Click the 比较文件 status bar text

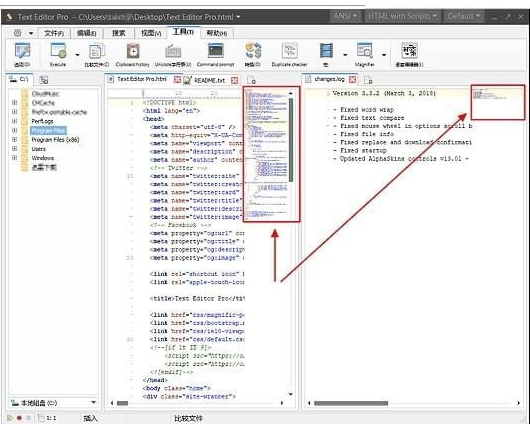pos(188,418)
